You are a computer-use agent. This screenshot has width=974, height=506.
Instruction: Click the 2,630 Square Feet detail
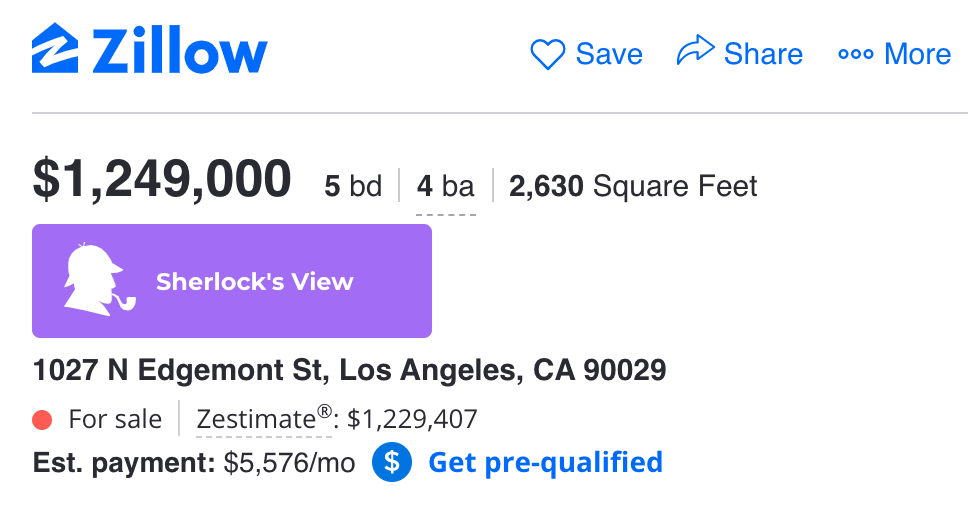(x=633, y=186)
